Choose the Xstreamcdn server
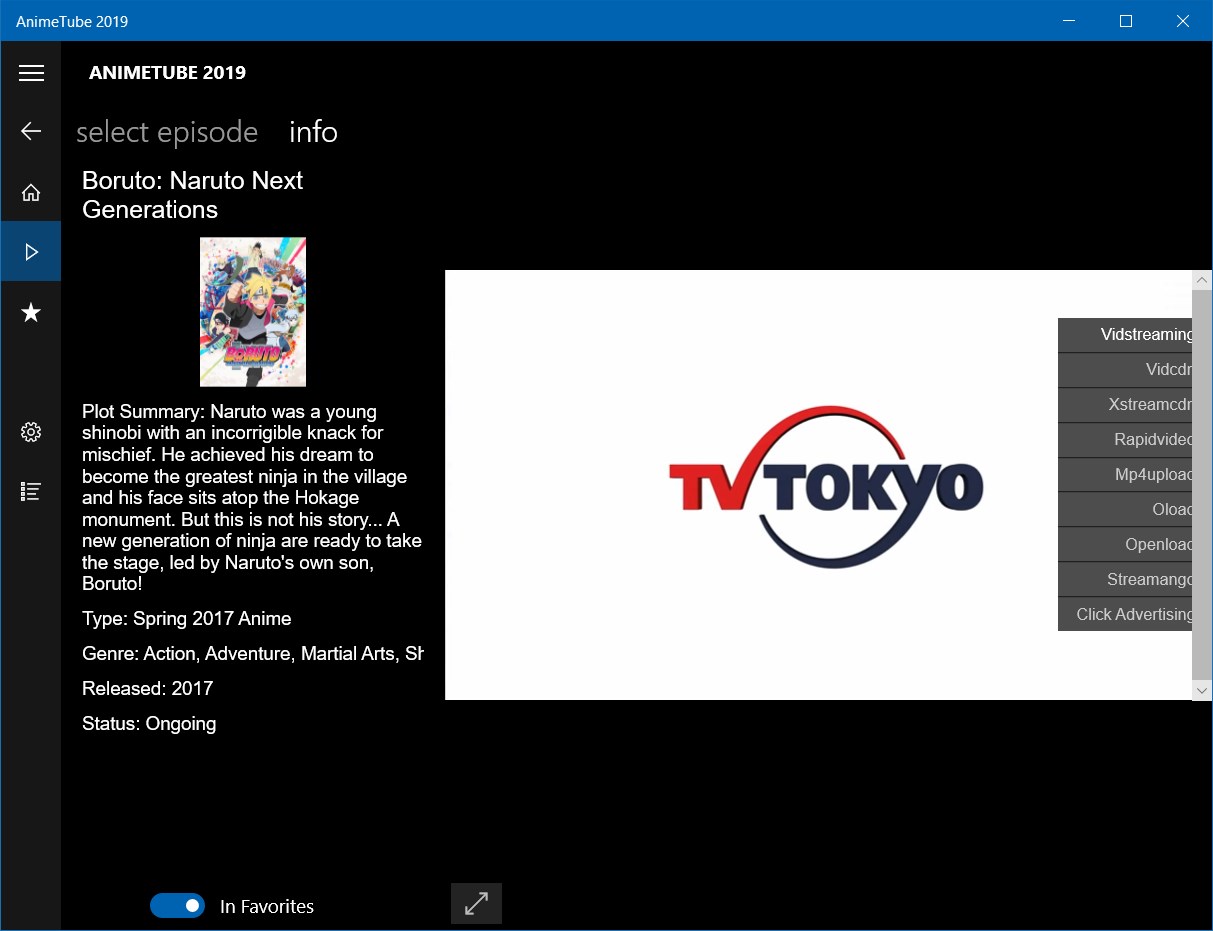Image resolution: width=1213 pixels, height=931 pixels. coord(1125,405)
